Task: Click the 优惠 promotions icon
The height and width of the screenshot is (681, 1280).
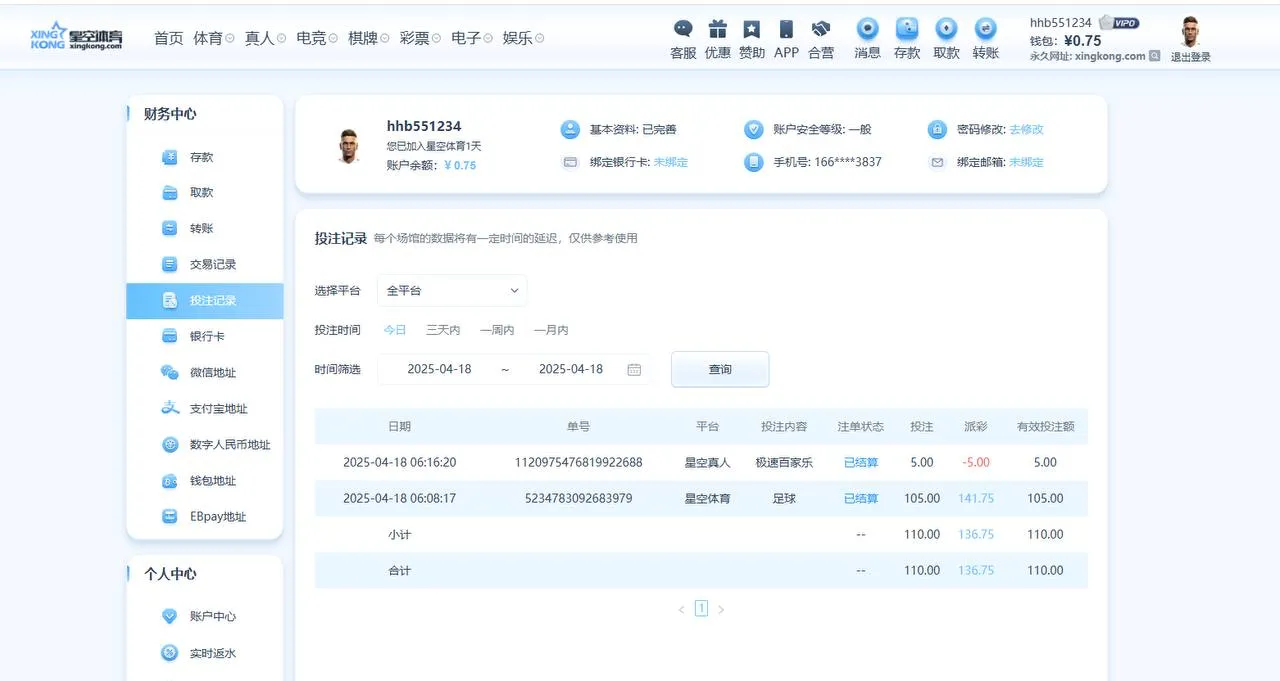Action: coord(717,40)
